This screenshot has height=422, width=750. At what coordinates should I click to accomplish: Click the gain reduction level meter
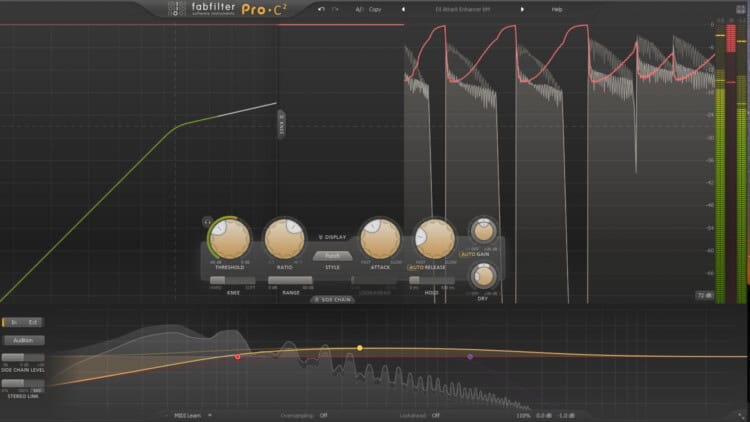tap(731, 163)
